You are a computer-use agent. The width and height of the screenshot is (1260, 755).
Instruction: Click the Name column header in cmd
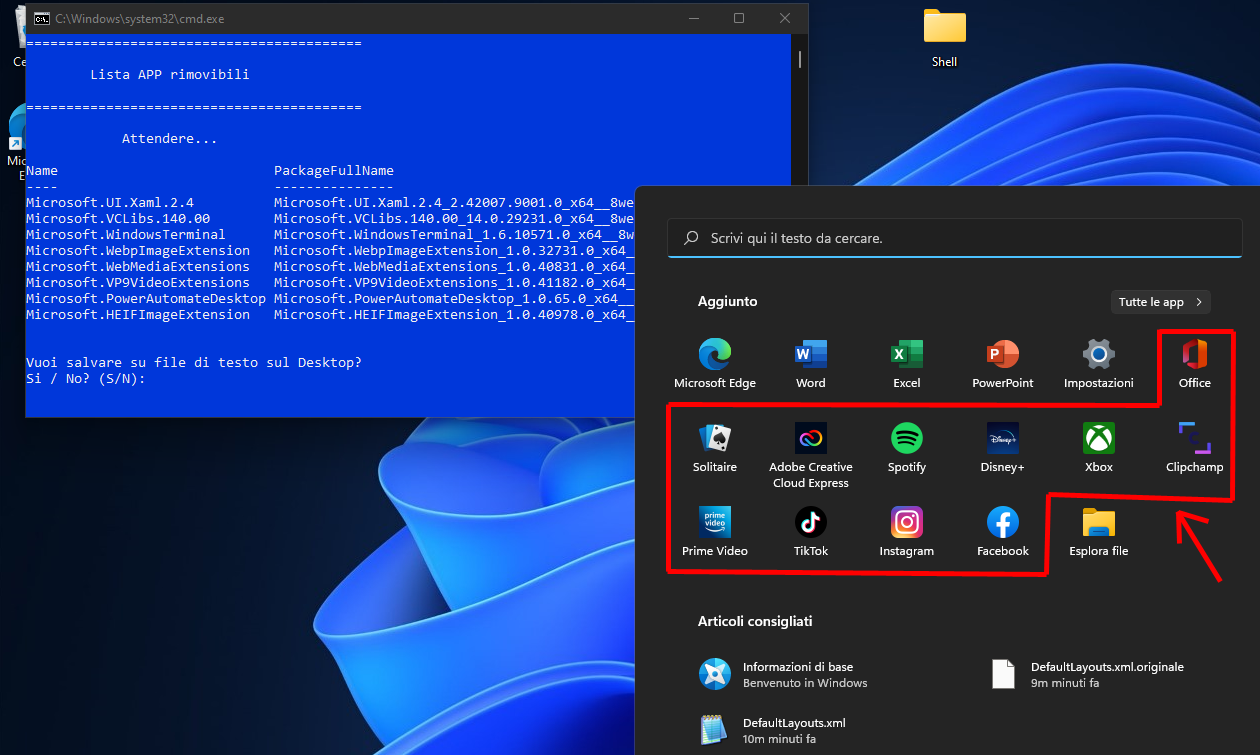pos(42,171)
